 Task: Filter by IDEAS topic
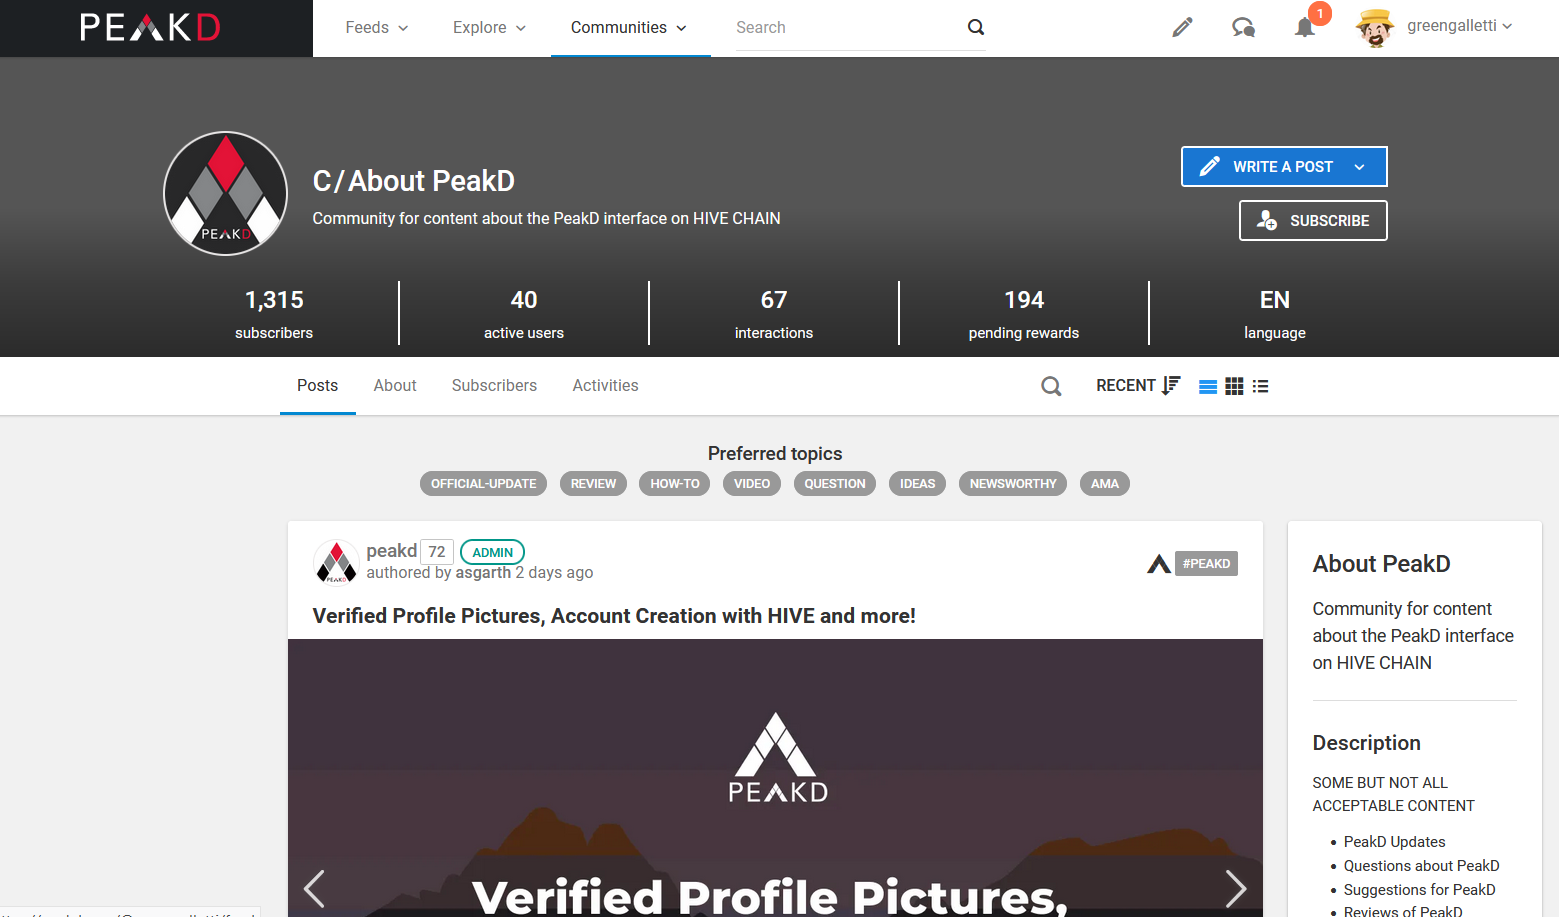pyautogui.click(x=917, y=484)
